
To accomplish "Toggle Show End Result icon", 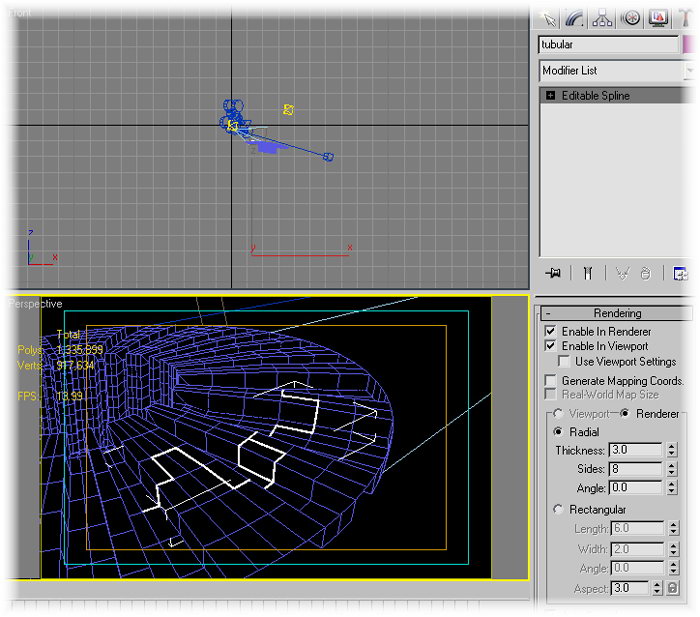I will (588, 273).
